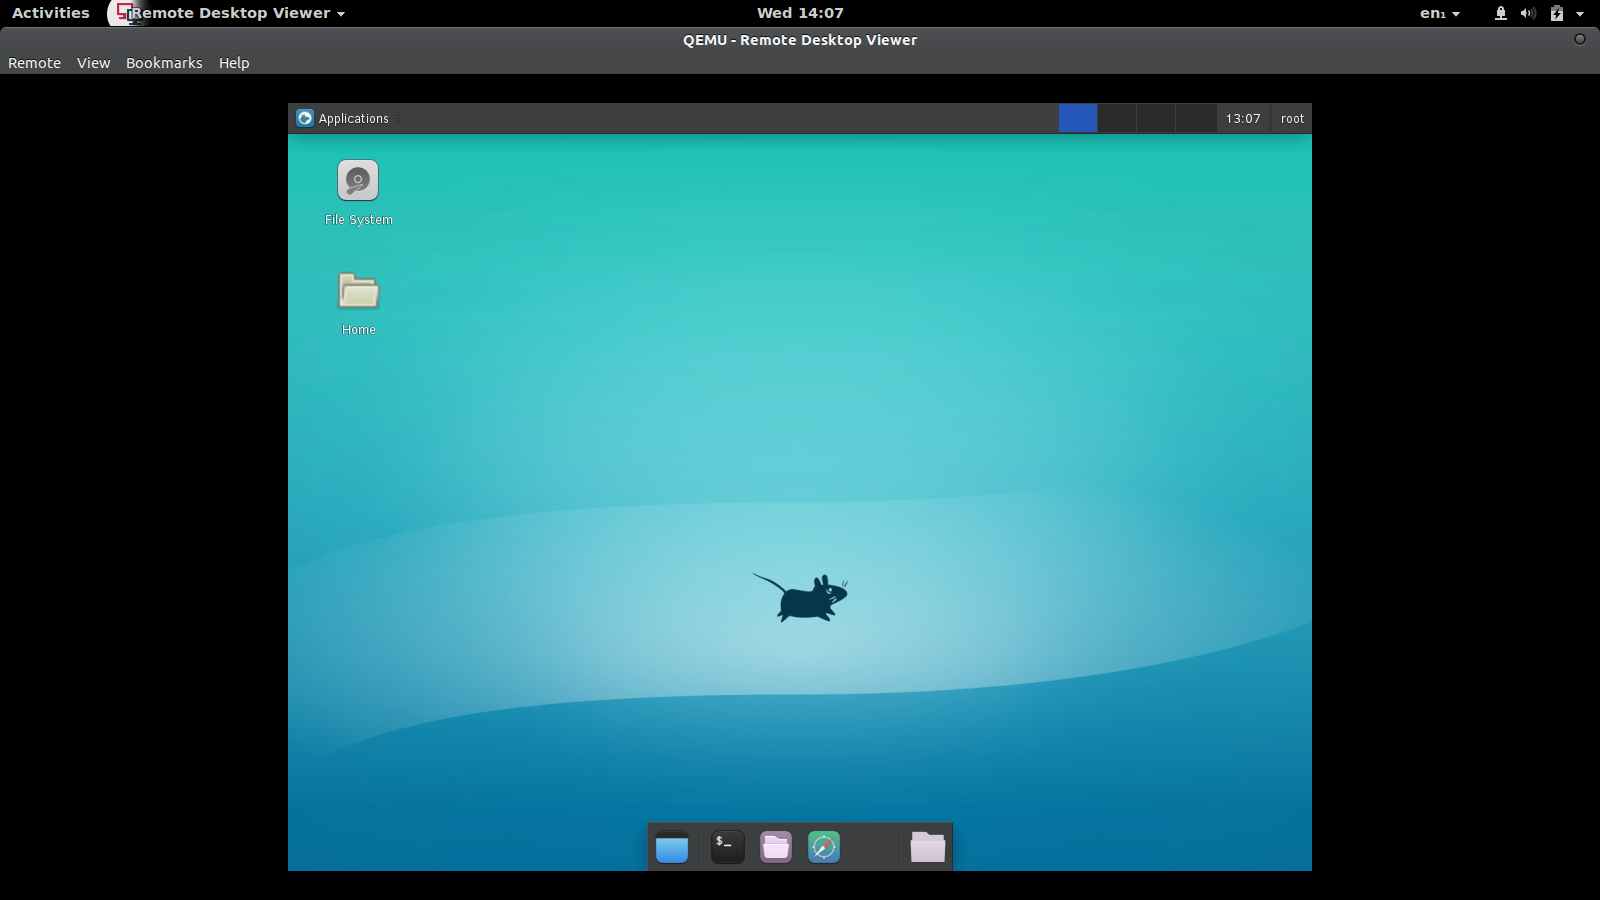Viewport: 1600px width, 900px height.
Task: Switch to the fourth workspace
Action: pos(1195,118)
